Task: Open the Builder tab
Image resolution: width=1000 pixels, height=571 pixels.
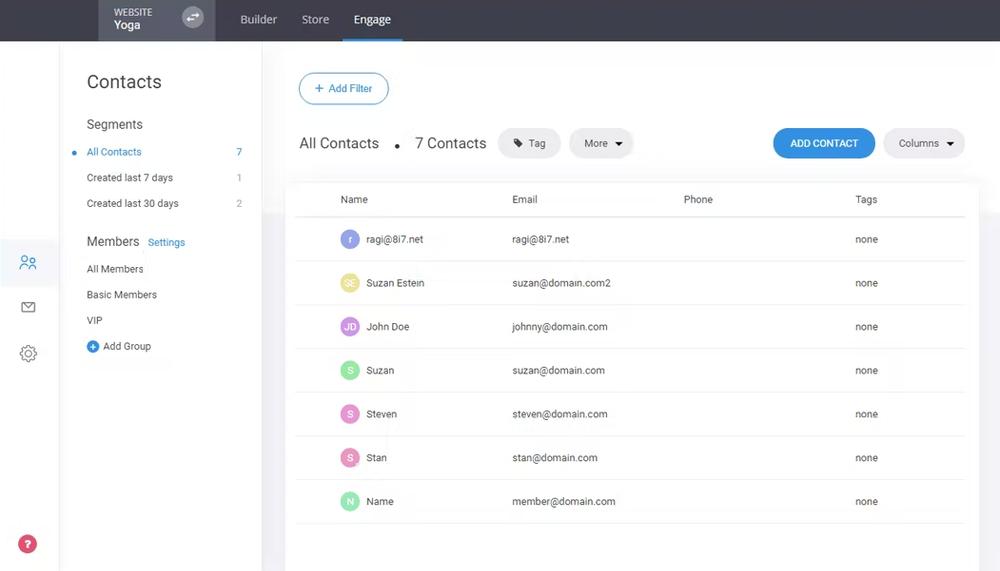Action: point(258,20)
